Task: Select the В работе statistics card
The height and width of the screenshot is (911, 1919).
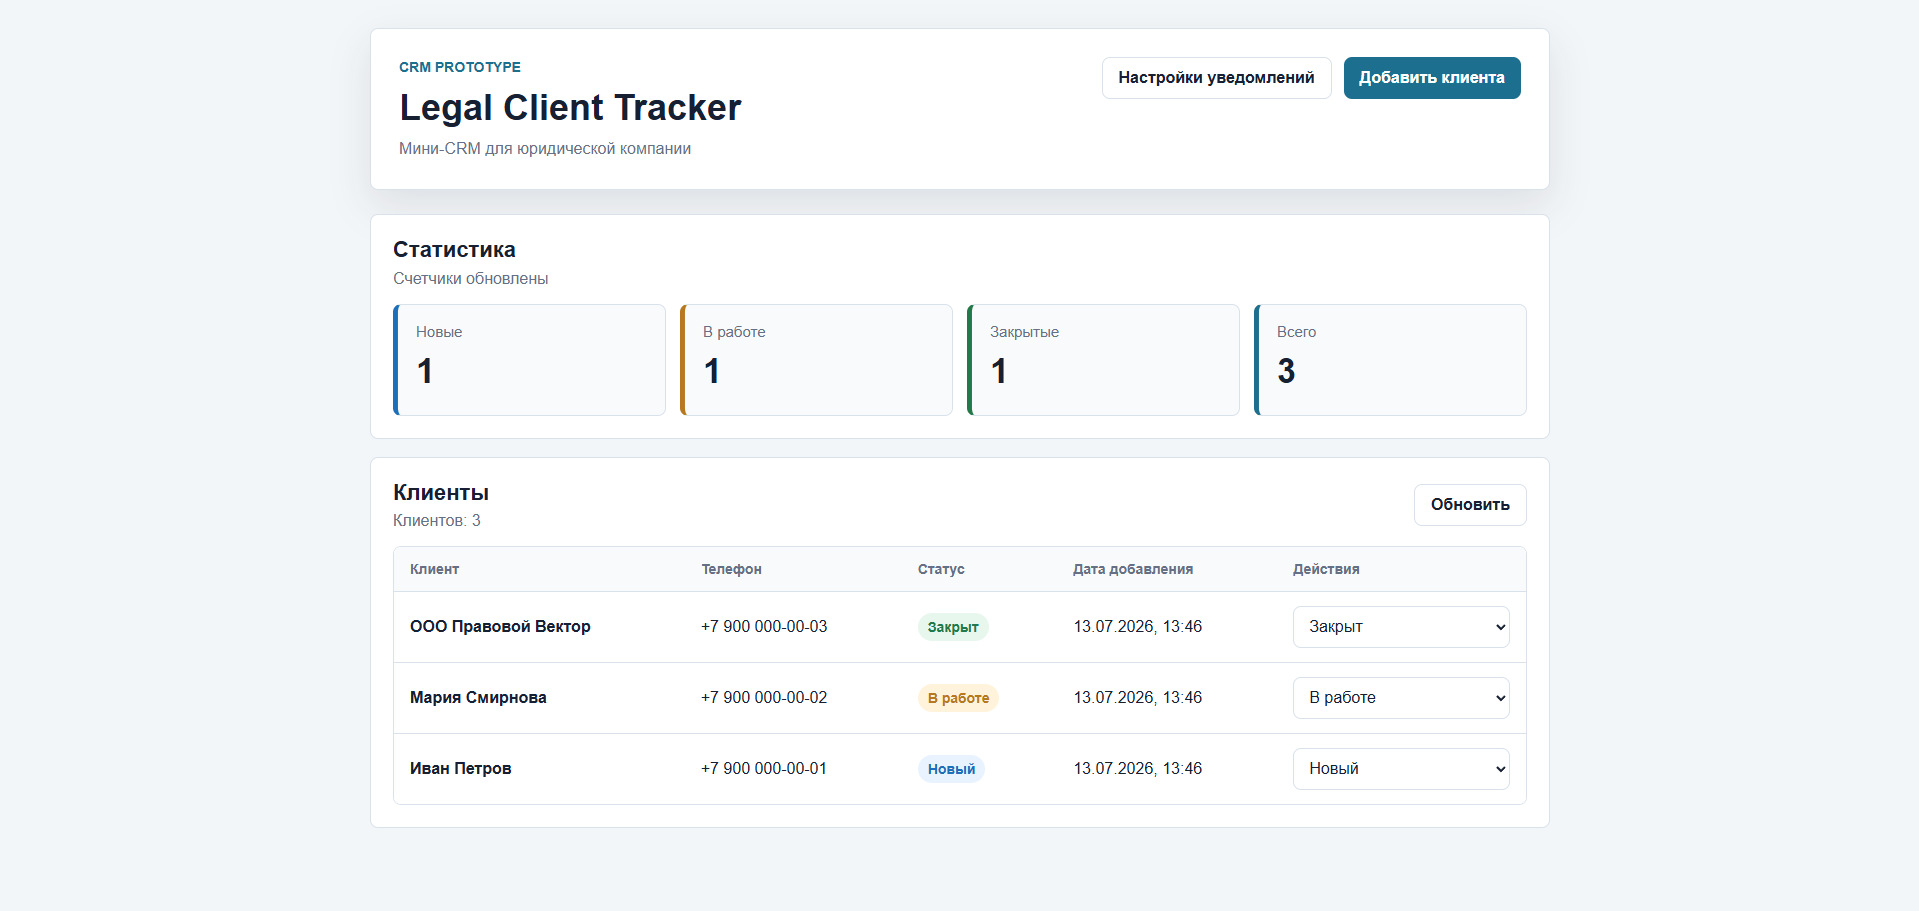Action: click(x=816, y=360)
